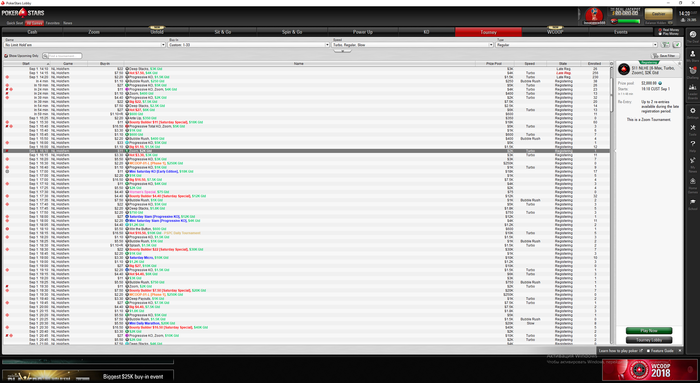Open the Buy-In dropdown (Custom 1-33)
700x383 pixels.
249,45
